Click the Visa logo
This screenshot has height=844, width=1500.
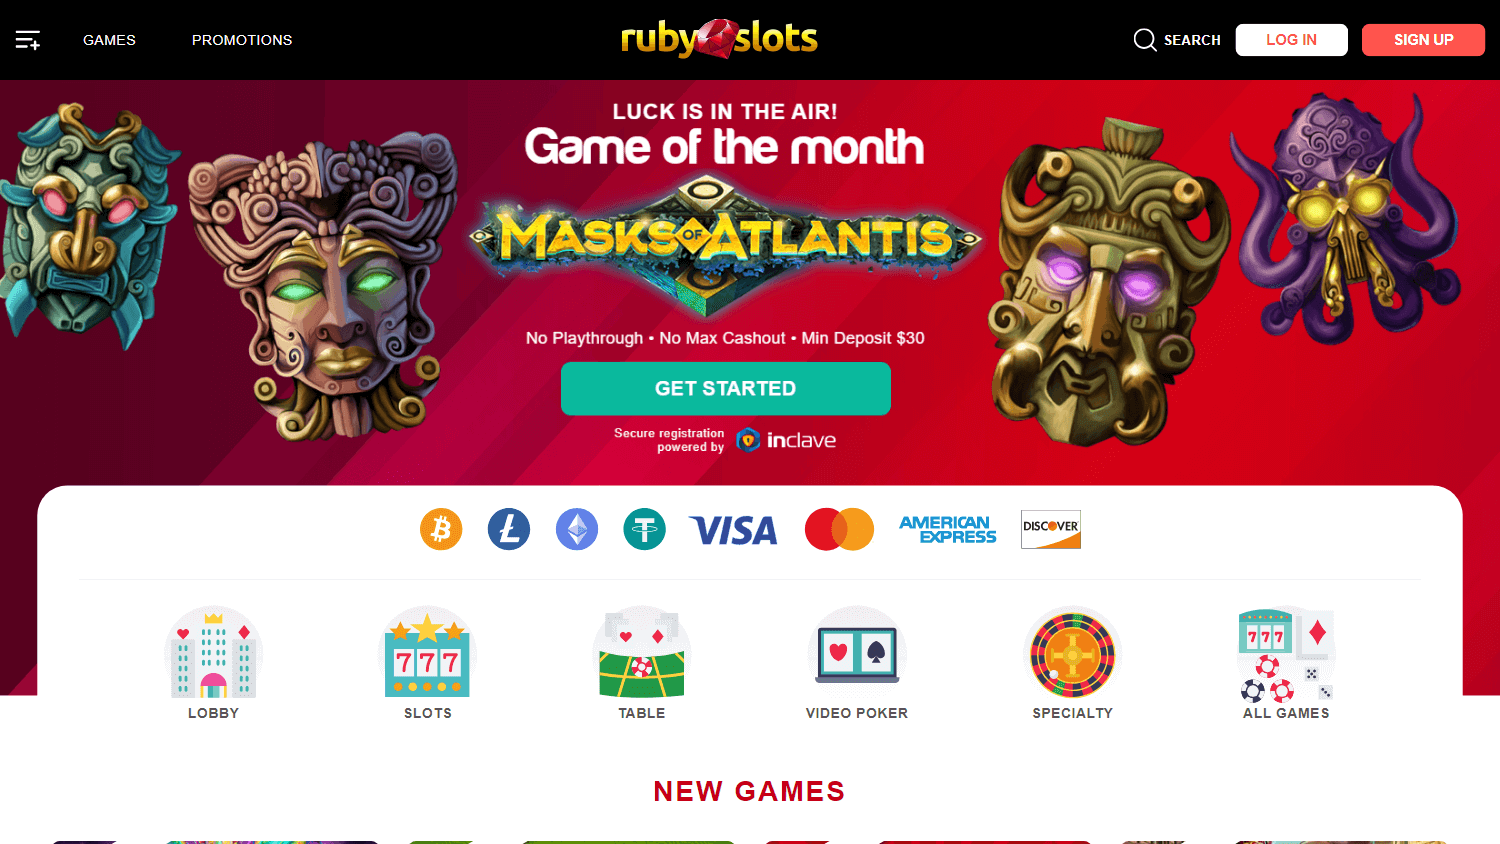click(x=733, y=530)
